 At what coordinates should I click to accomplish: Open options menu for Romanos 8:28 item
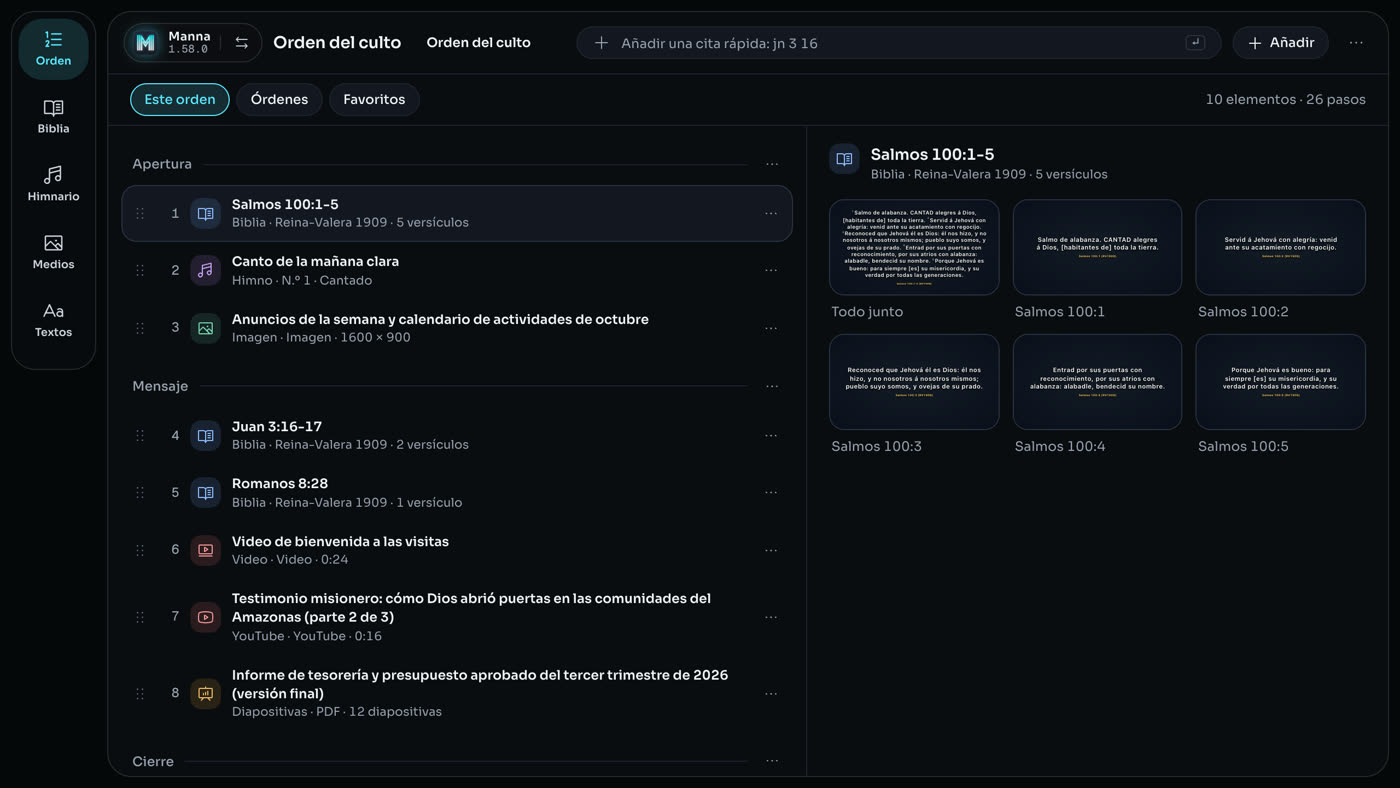771,492
